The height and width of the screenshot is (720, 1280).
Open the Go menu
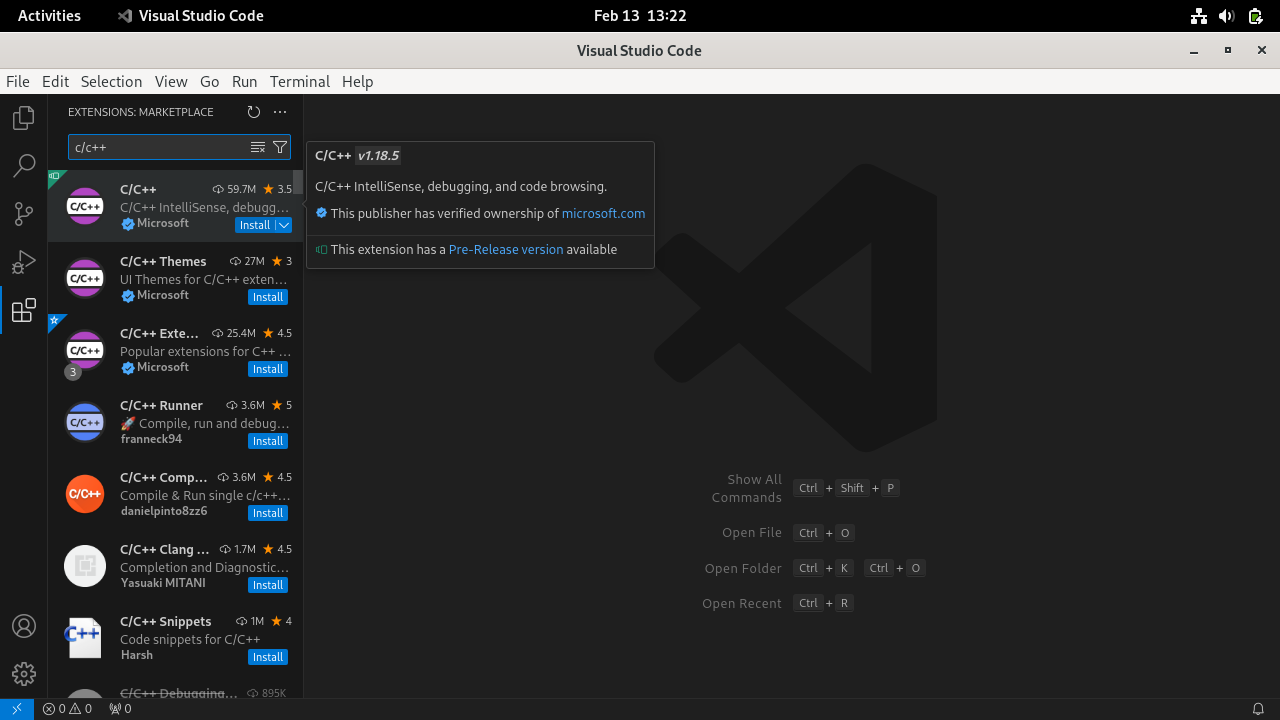pyautogui.click(x=209, y=81)
